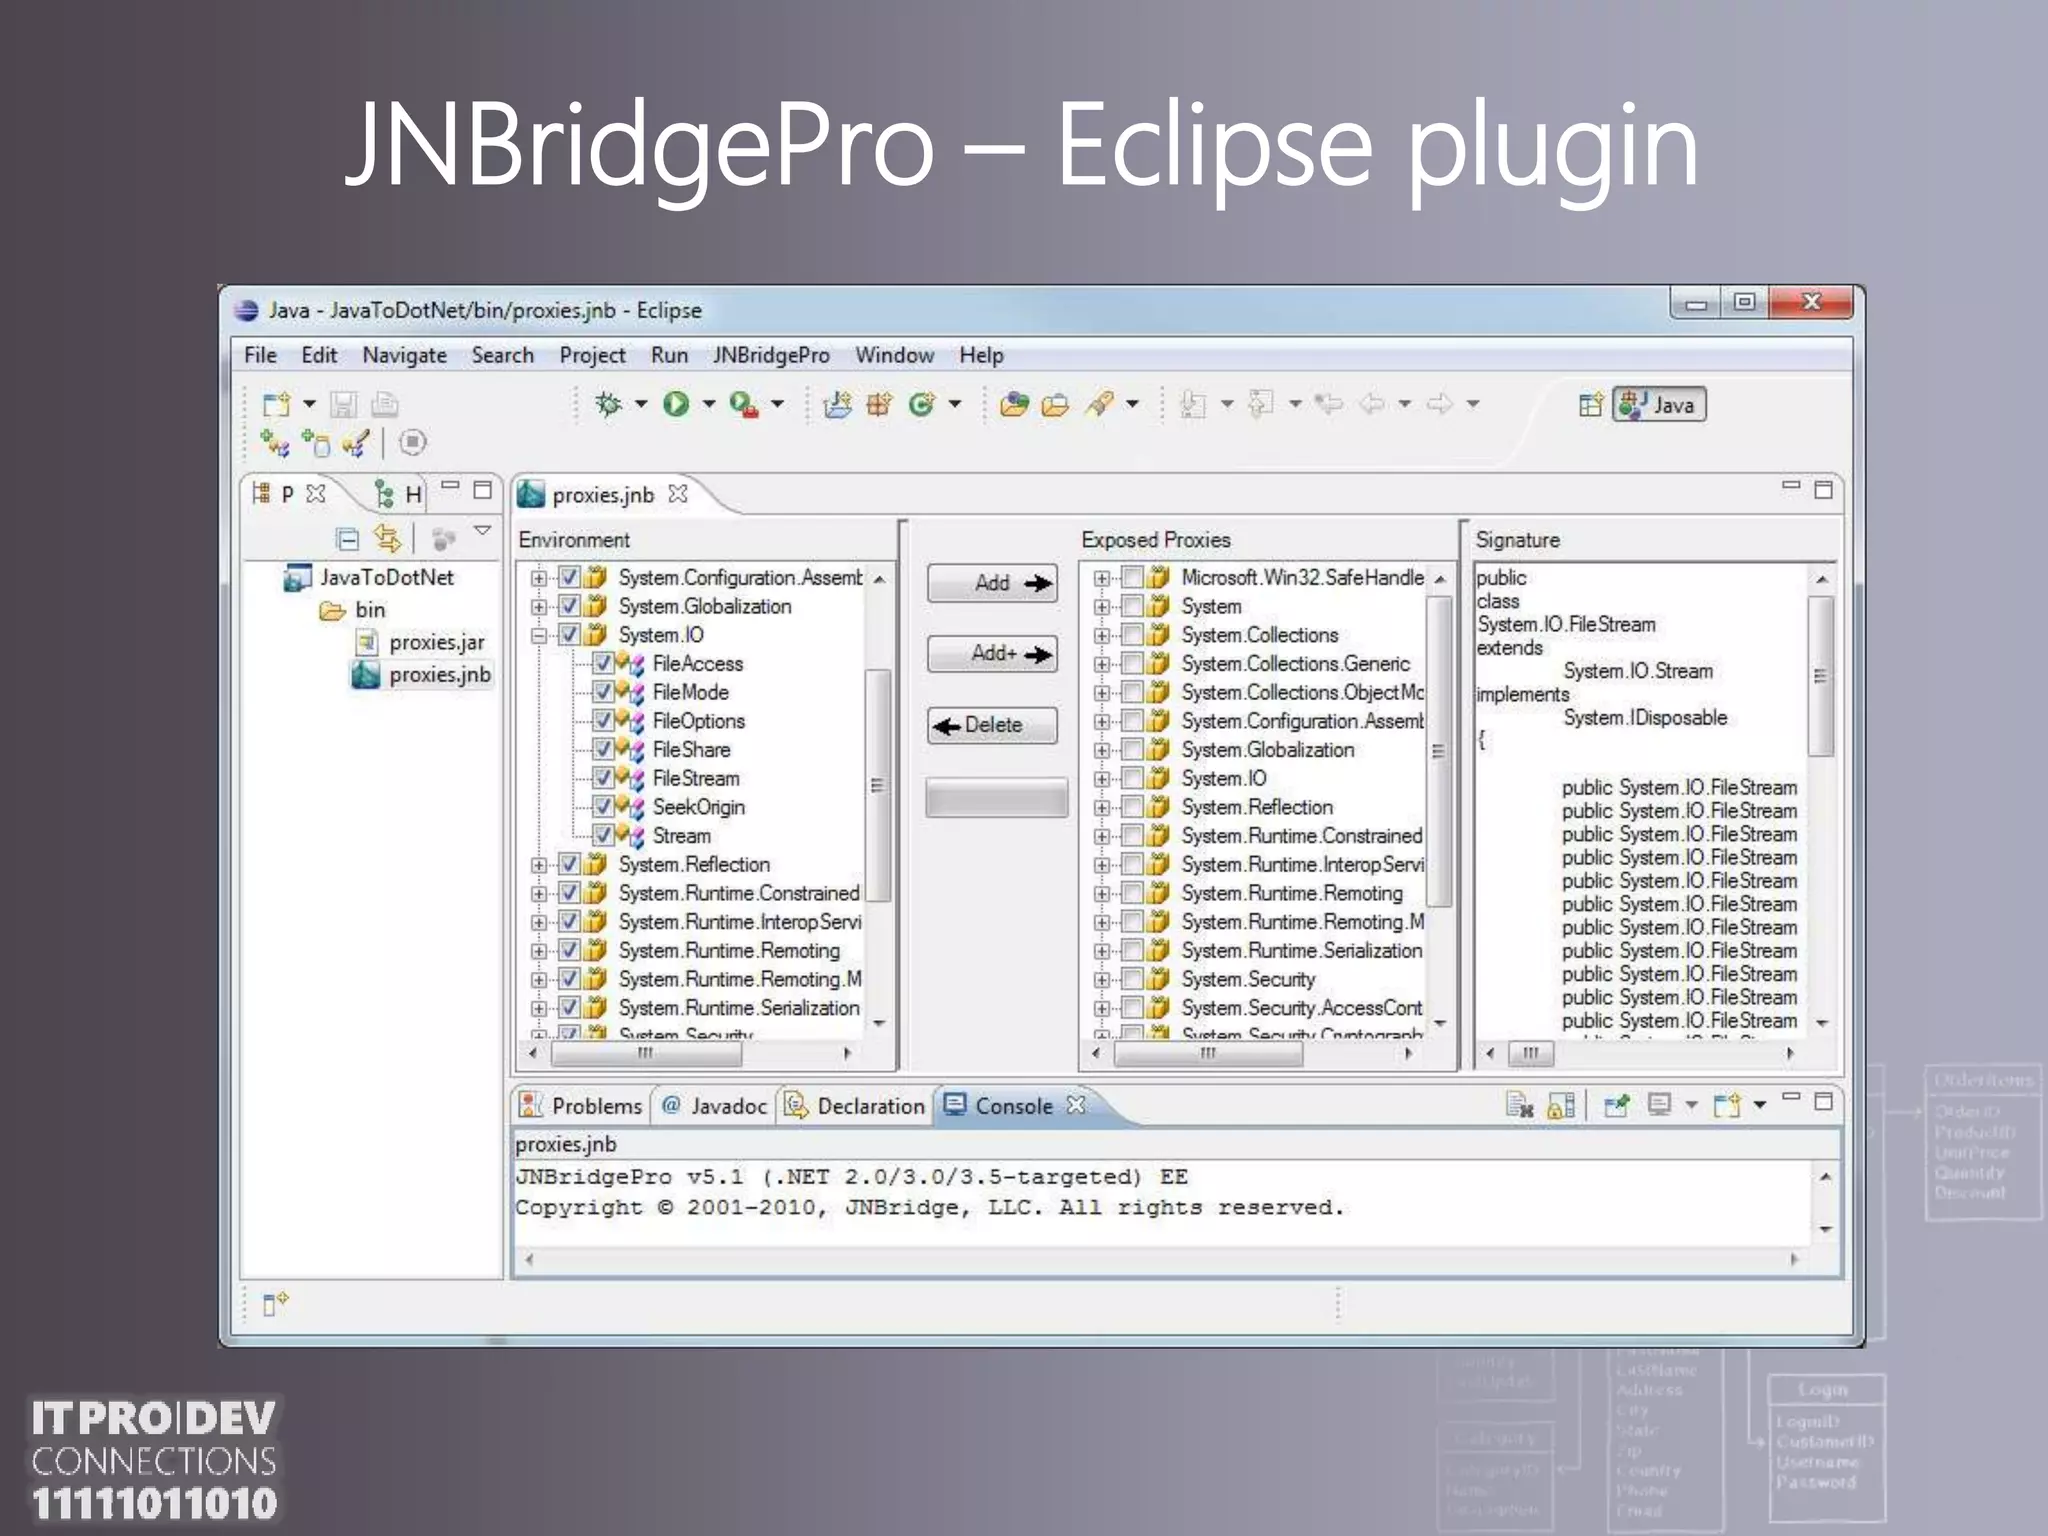Click the Pin Console icon
Viewport: 2048px width, 1536px height.
[1616, 1105]
